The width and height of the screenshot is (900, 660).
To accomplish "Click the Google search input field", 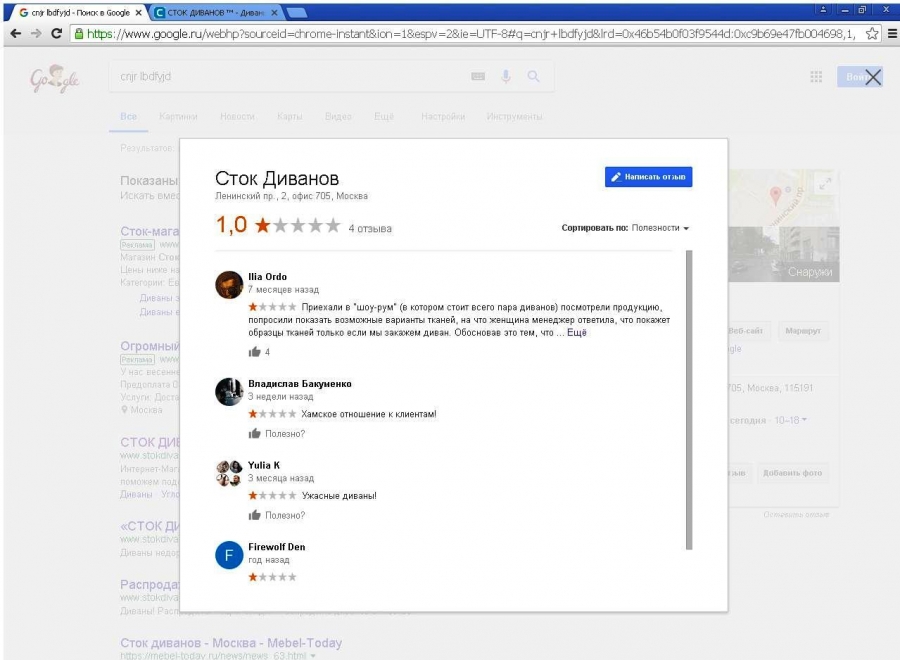I will pyautogui.click(x=287, y=76).
